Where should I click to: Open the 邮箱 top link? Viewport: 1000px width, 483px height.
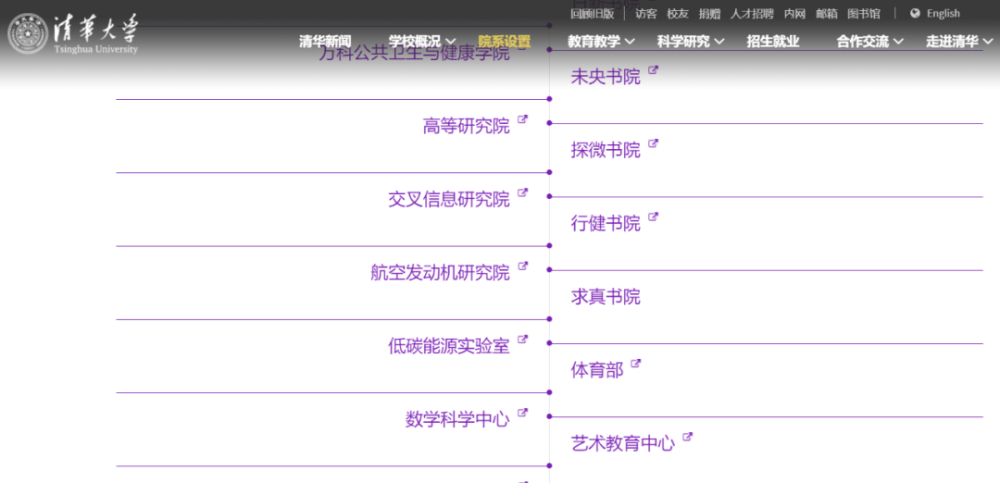[x=827, y=13]
